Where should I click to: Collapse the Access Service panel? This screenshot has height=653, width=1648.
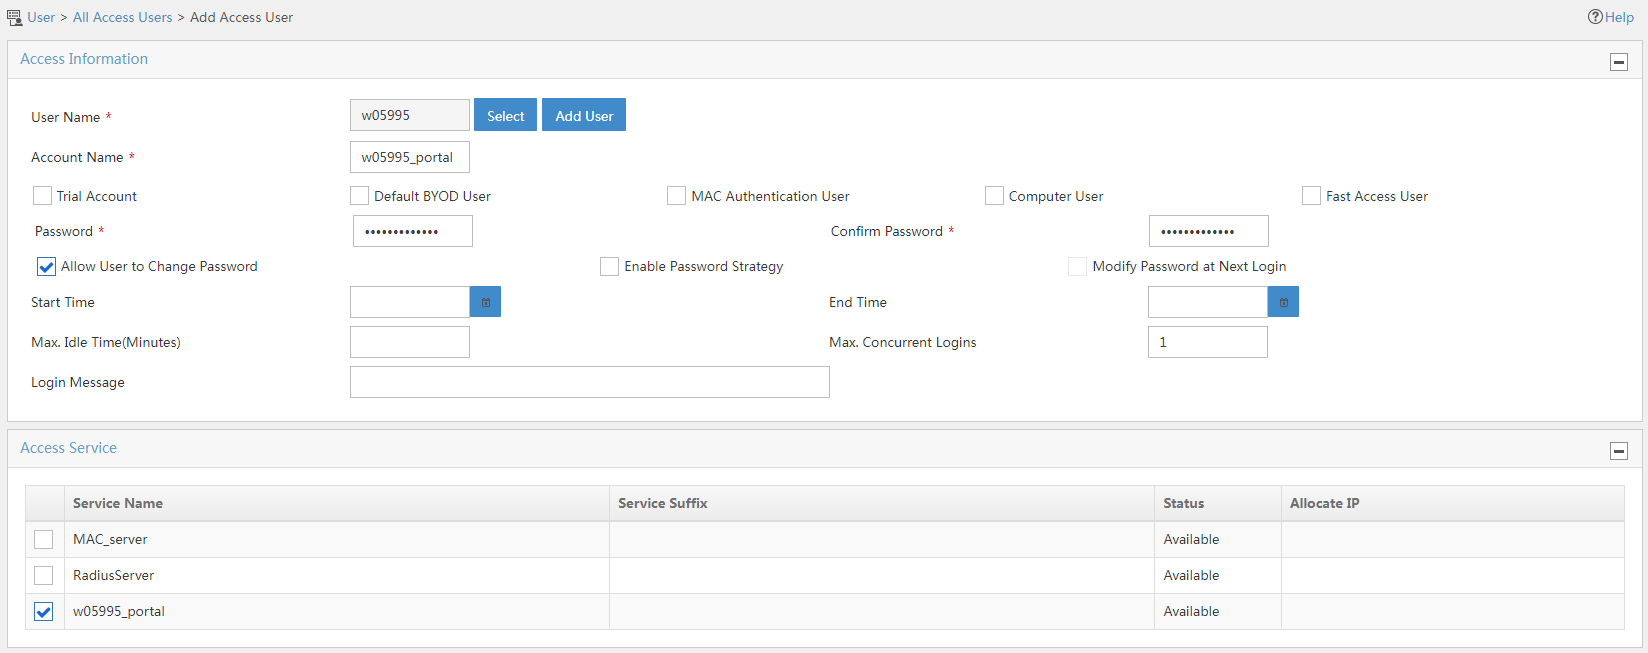point(1619,451)
